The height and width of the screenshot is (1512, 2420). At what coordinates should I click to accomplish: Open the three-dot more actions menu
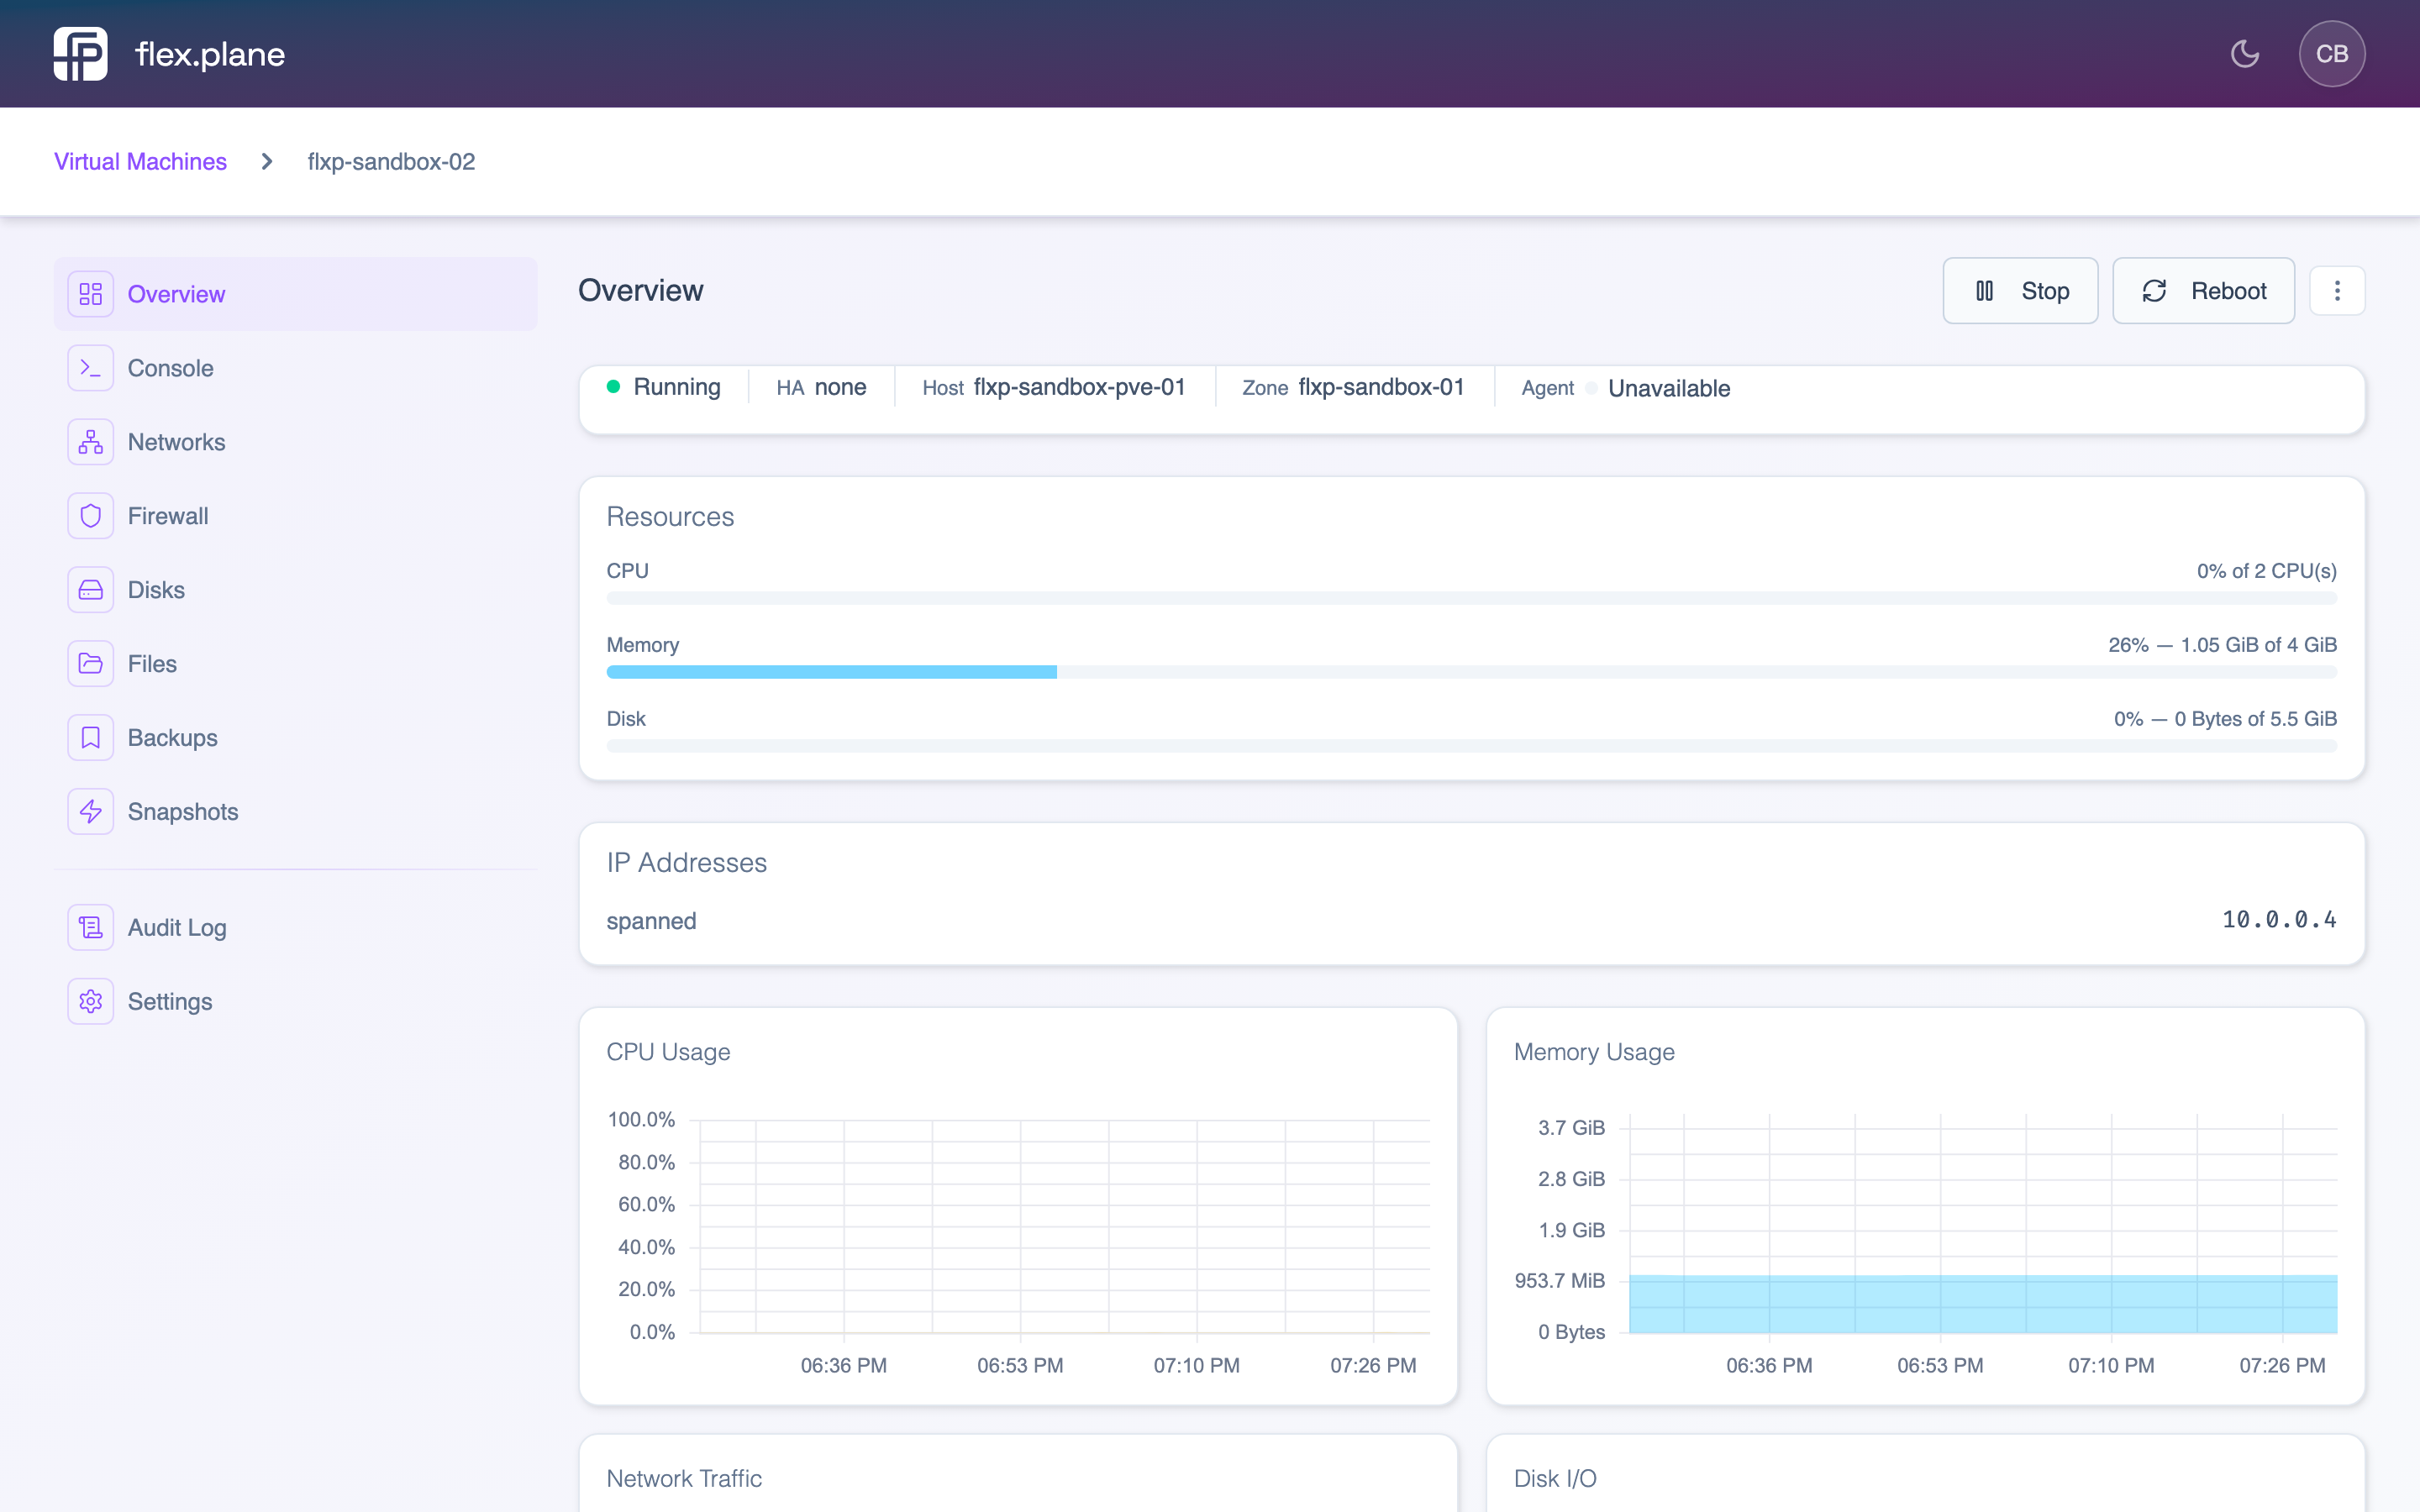point(2337,291)
